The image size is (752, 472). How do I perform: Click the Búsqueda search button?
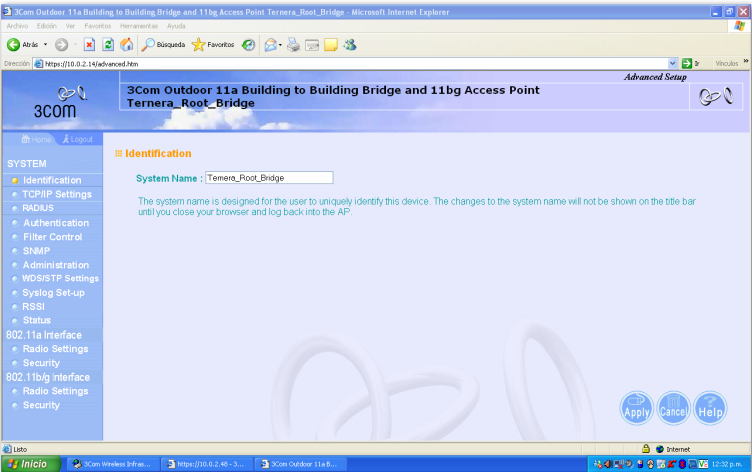pyautogui.click(x=163, y=44)
